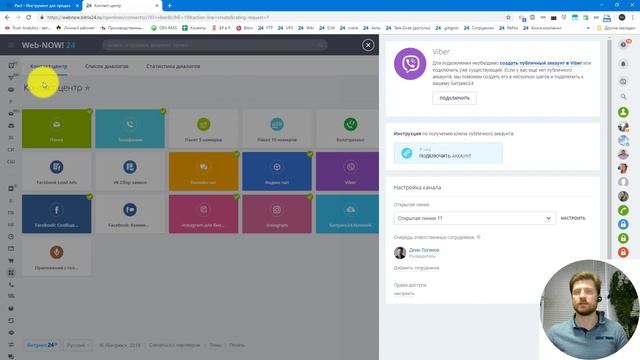The width and height of the screenshot is (640, 360).
Task: Open the 10-number package tile
Action: [277, 129]
